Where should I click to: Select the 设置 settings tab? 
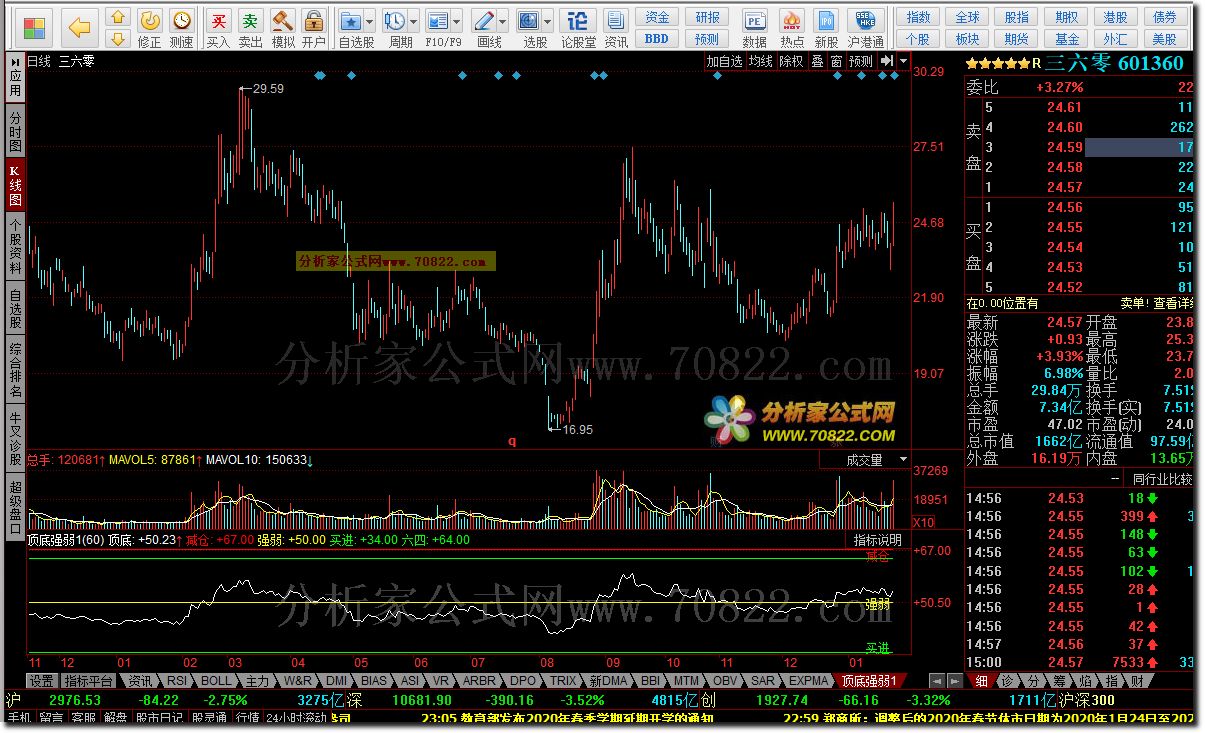coord(41,680)
